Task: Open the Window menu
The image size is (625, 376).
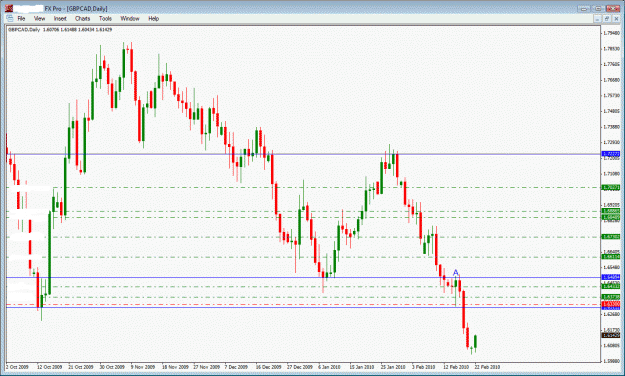Action: point(130,19)
